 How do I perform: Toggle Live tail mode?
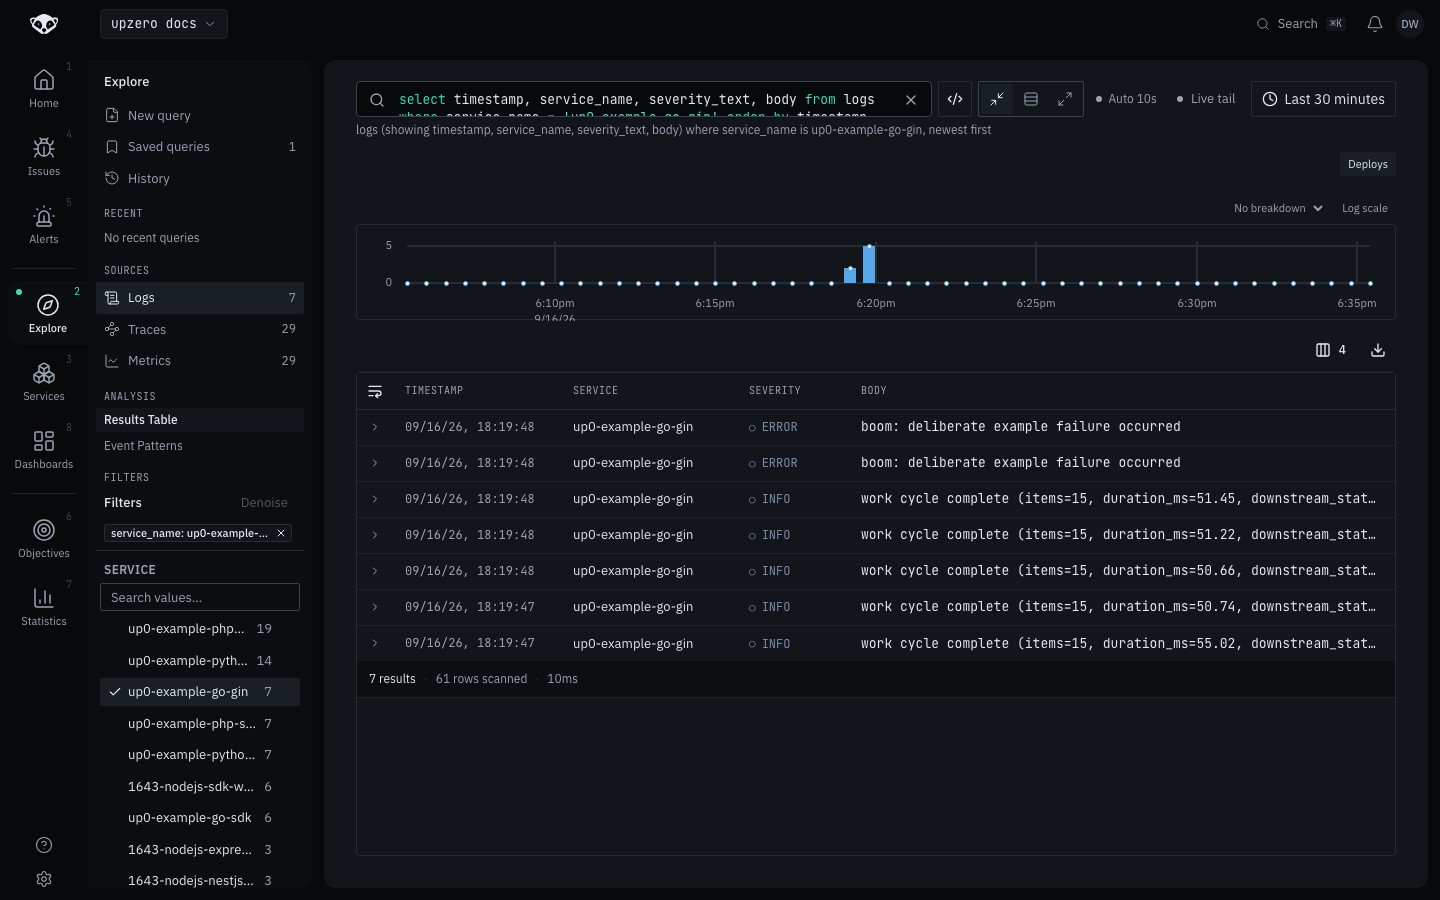(x=1206, y=99)
